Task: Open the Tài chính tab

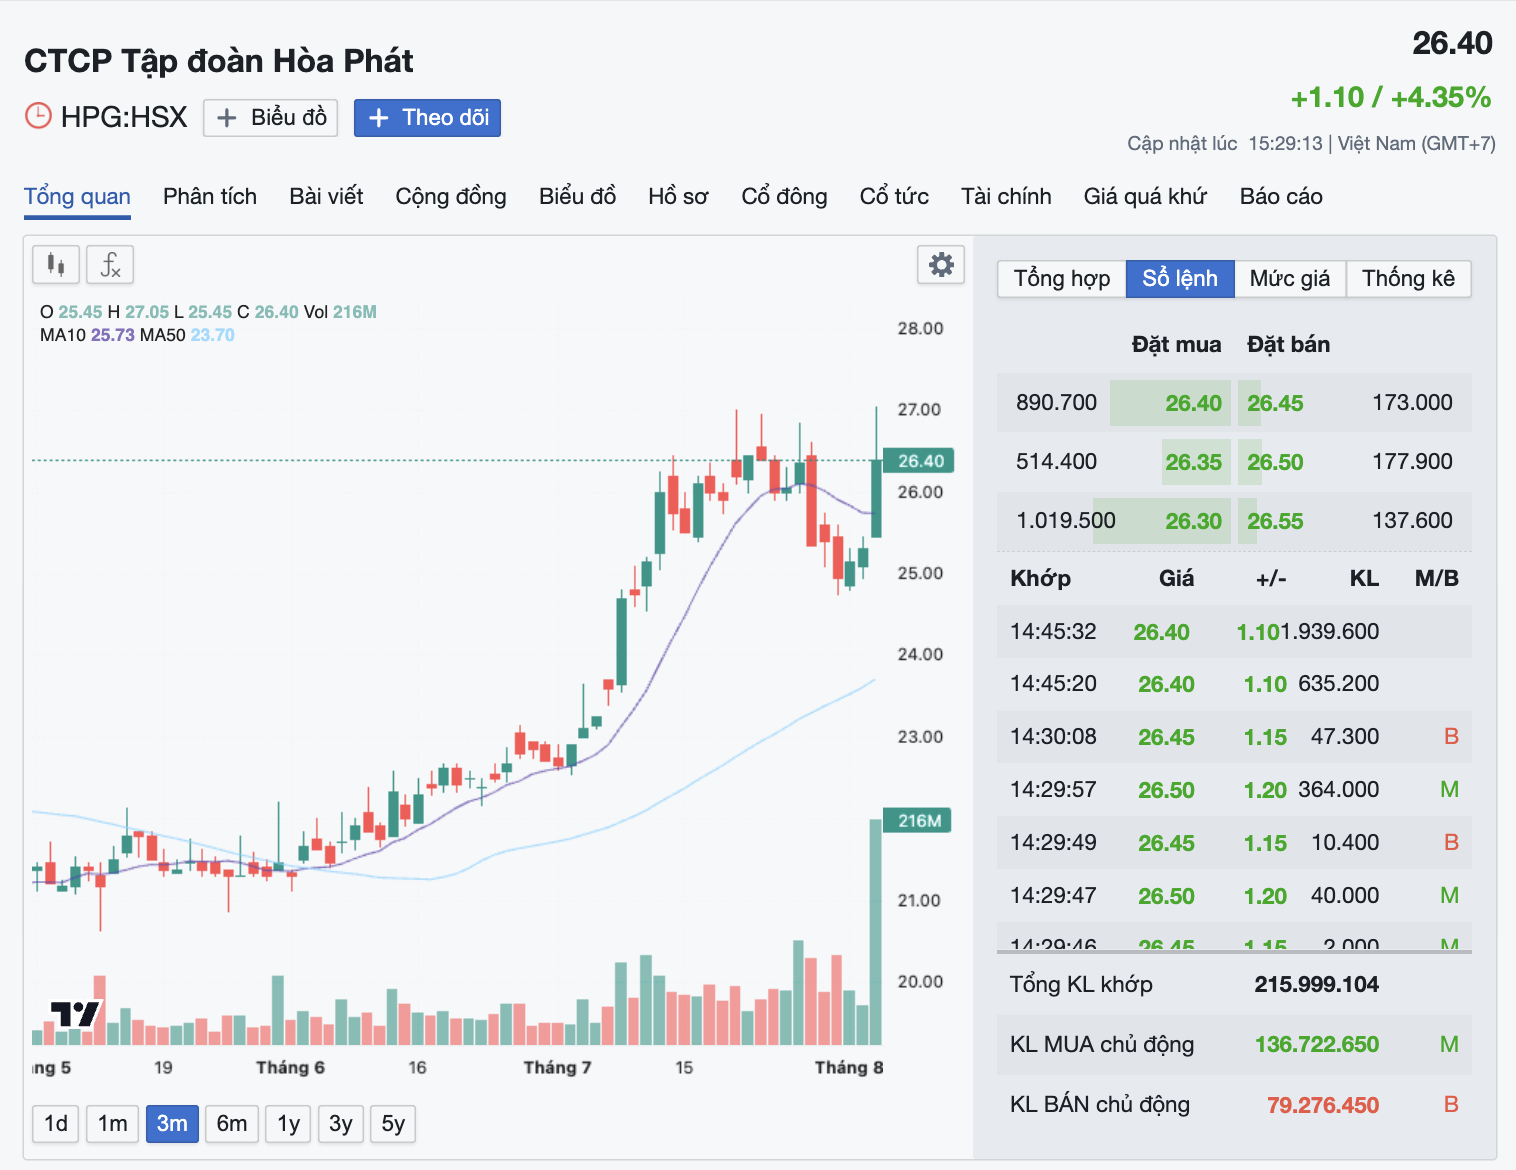Action: click(1006, 197)
